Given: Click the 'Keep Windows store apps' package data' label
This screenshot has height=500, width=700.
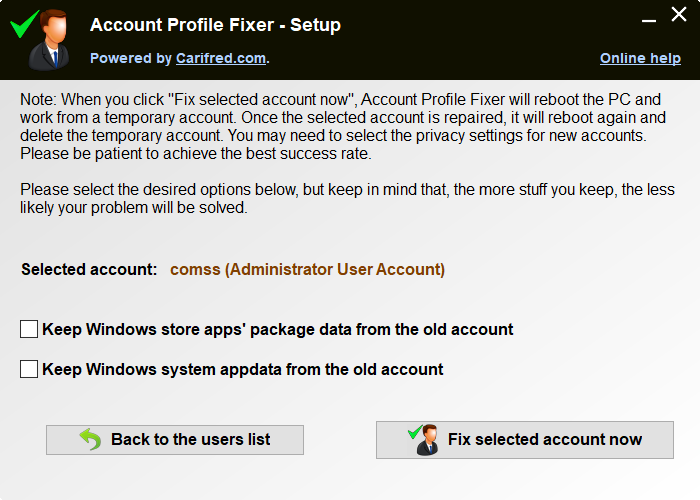Looking at the screenshot, I should click(x=277, y=329).
